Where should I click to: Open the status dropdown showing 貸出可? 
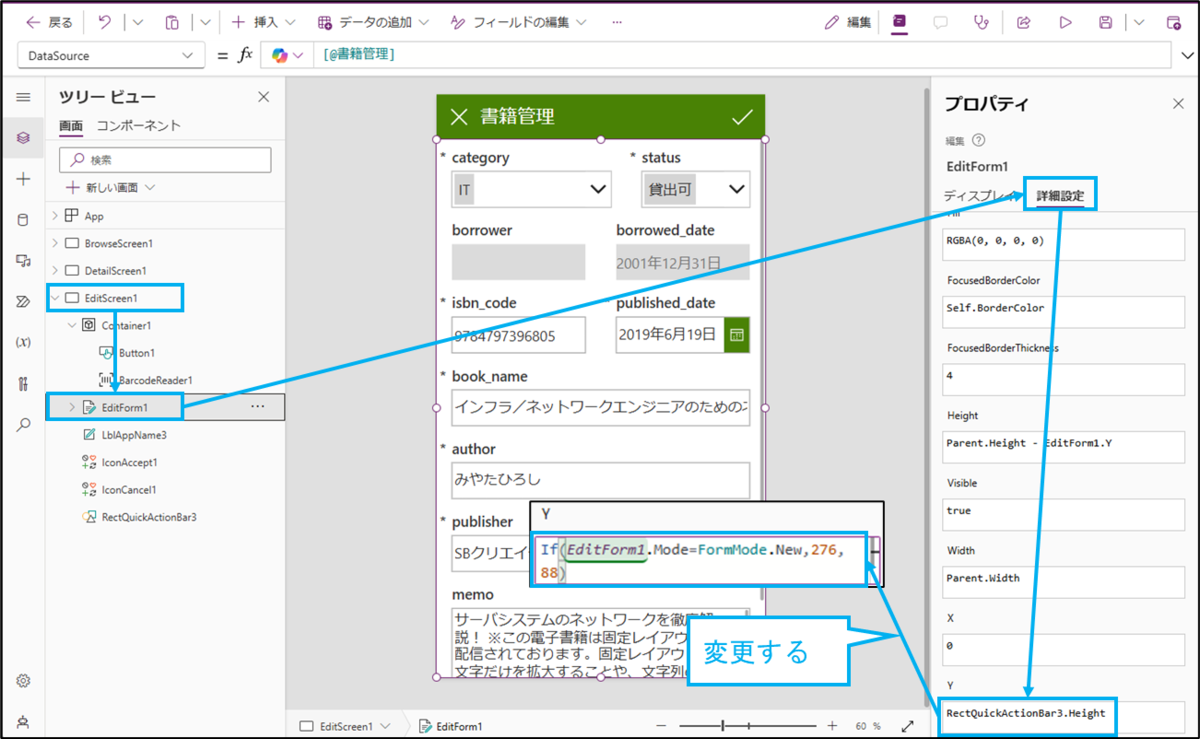coord(695,188)
